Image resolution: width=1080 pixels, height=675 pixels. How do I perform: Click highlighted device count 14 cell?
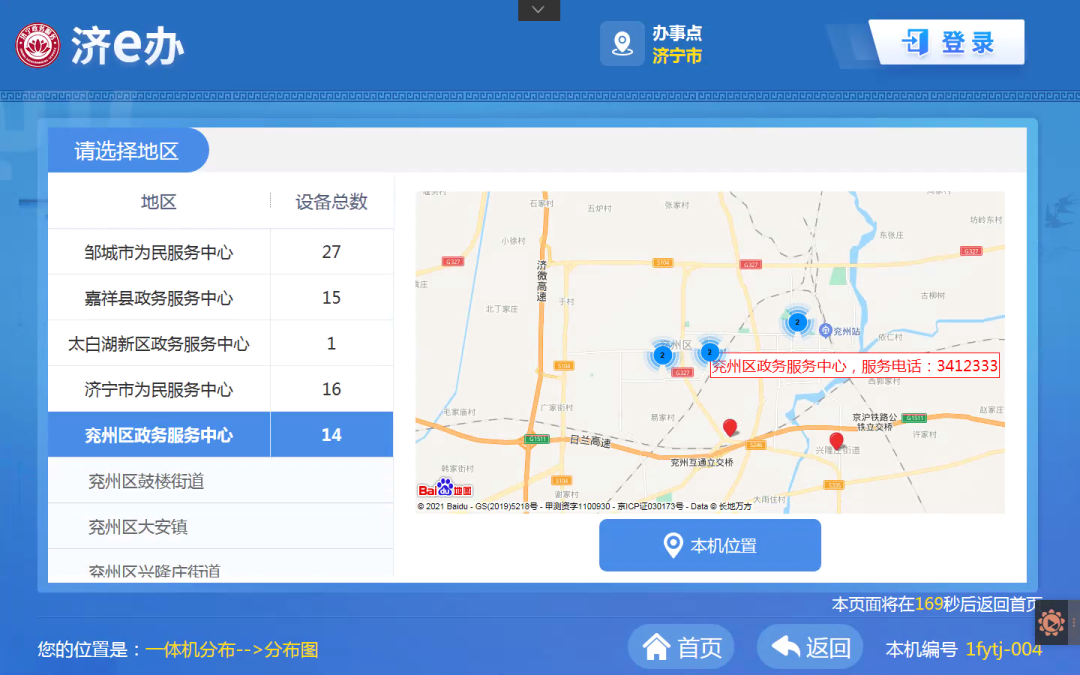coord(331,435)
